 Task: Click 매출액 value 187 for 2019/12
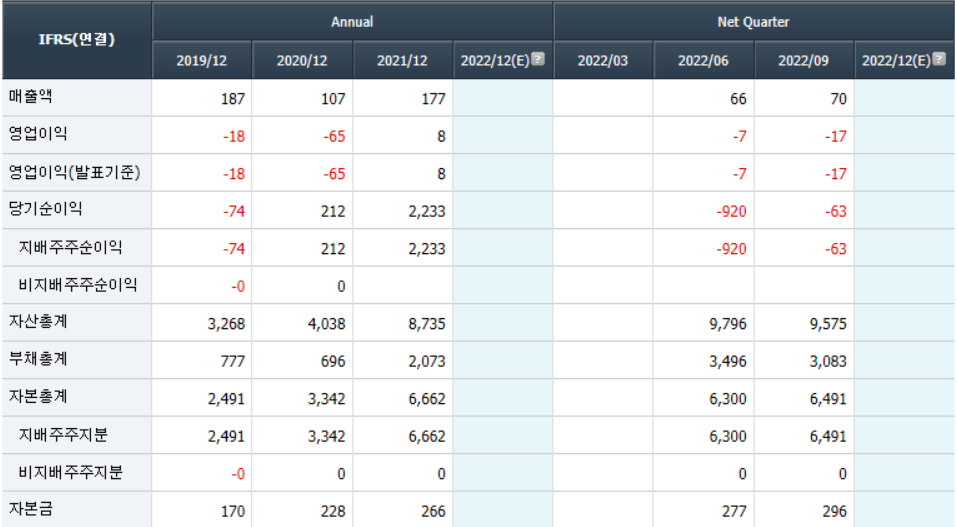pos(233,99)
